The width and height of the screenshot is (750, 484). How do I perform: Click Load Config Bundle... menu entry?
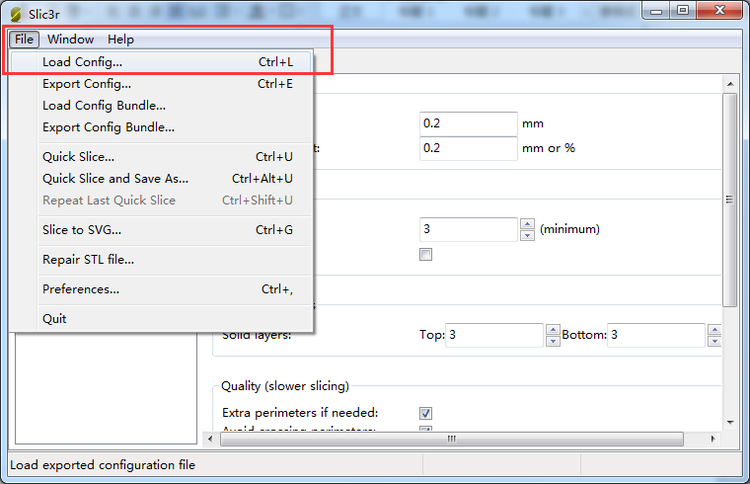[161, 106]
